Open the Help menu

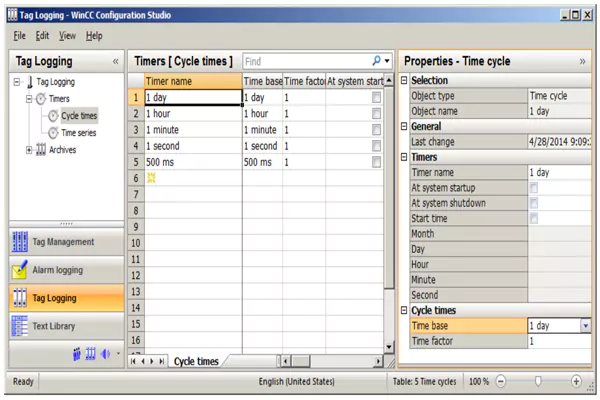tap(94, 36)
